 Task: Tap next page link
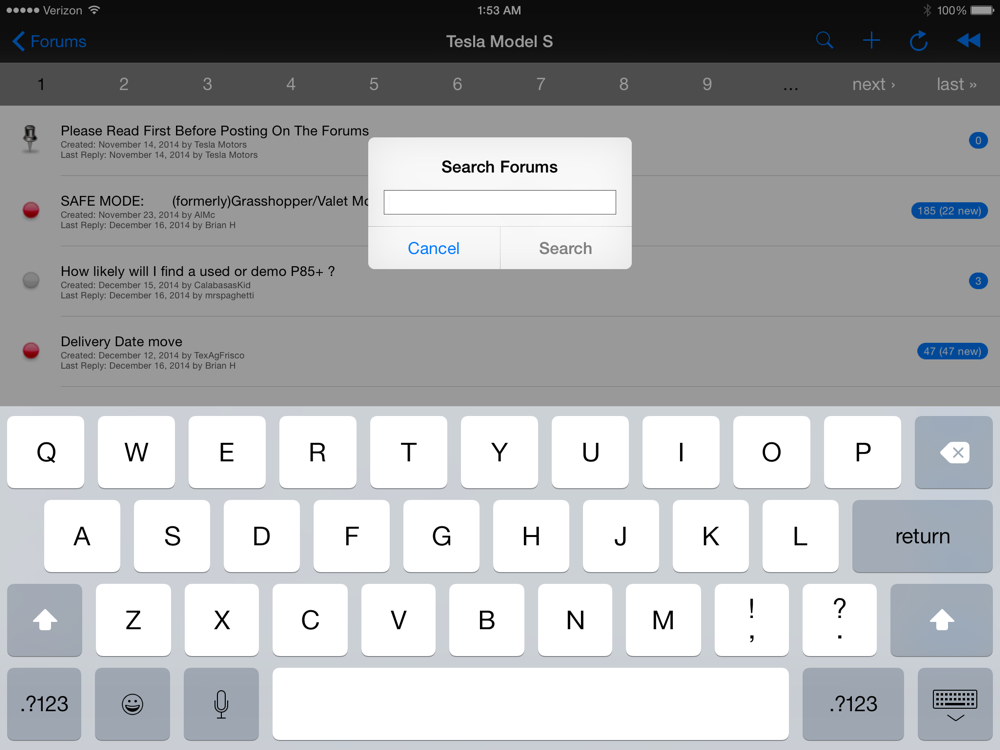(x=874, y=84)
